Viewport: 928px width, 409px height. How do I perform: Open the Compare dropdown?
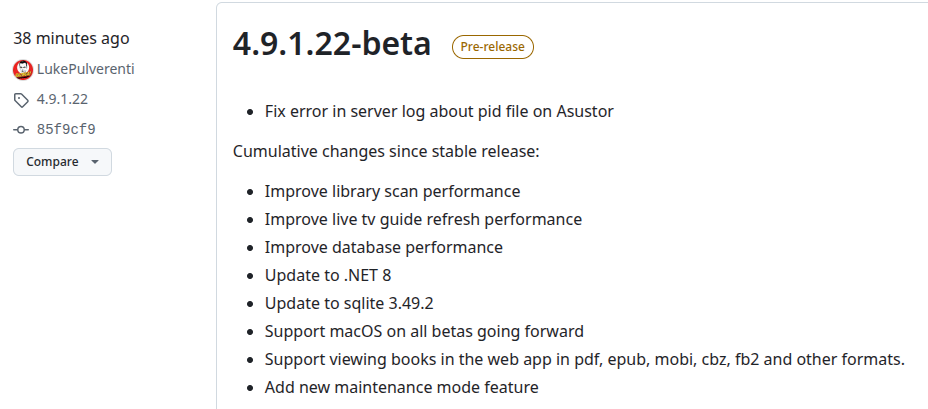tap(62, 162)
